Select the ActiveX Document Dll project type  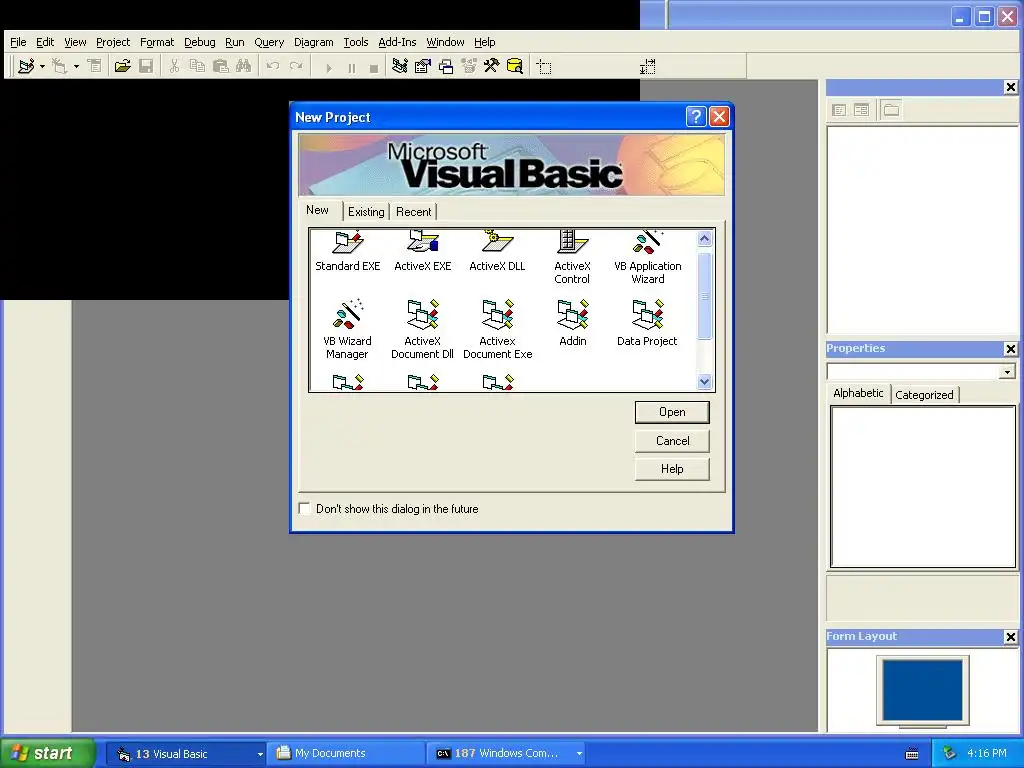(x=423, y=330)
